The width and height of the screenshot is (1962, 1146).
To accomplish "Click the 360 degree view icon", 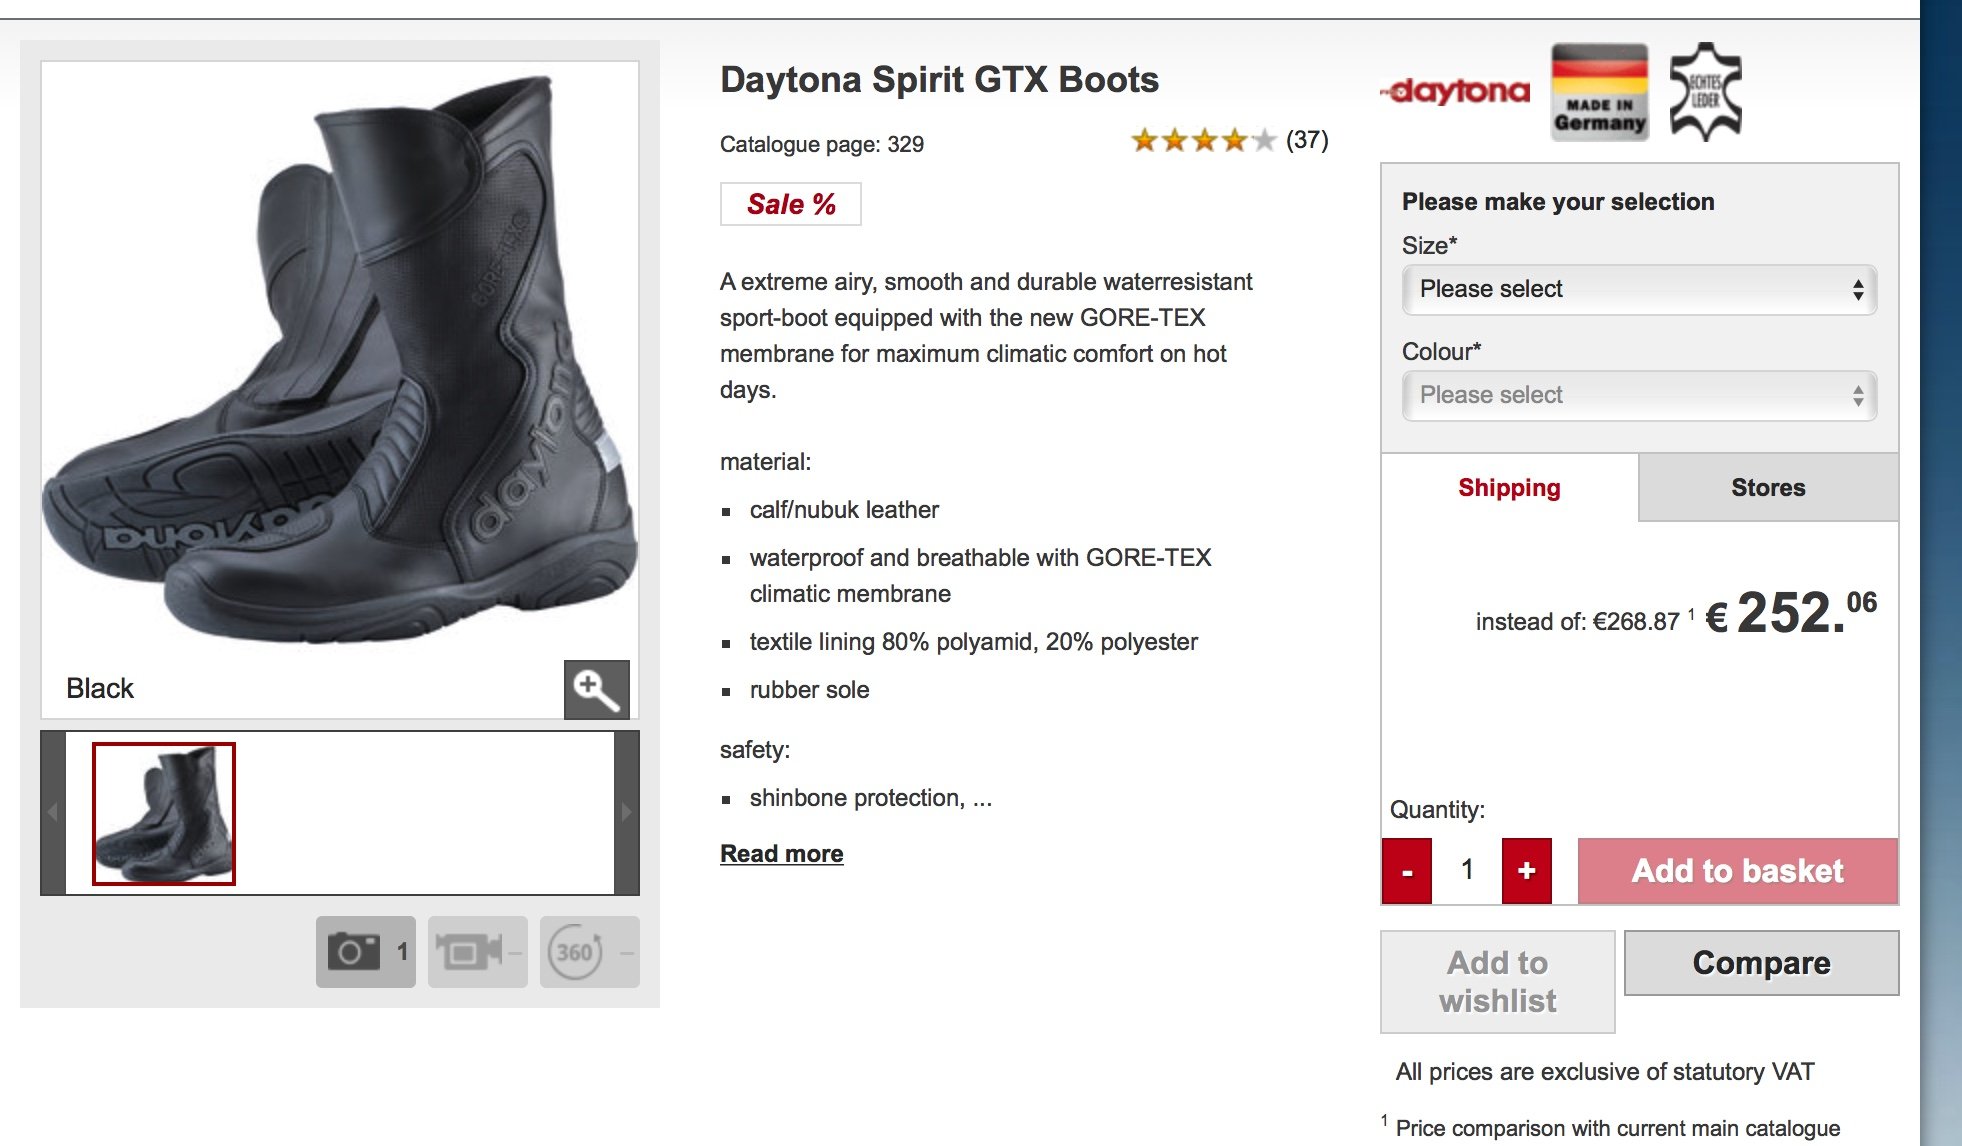I will click(576, 951).
